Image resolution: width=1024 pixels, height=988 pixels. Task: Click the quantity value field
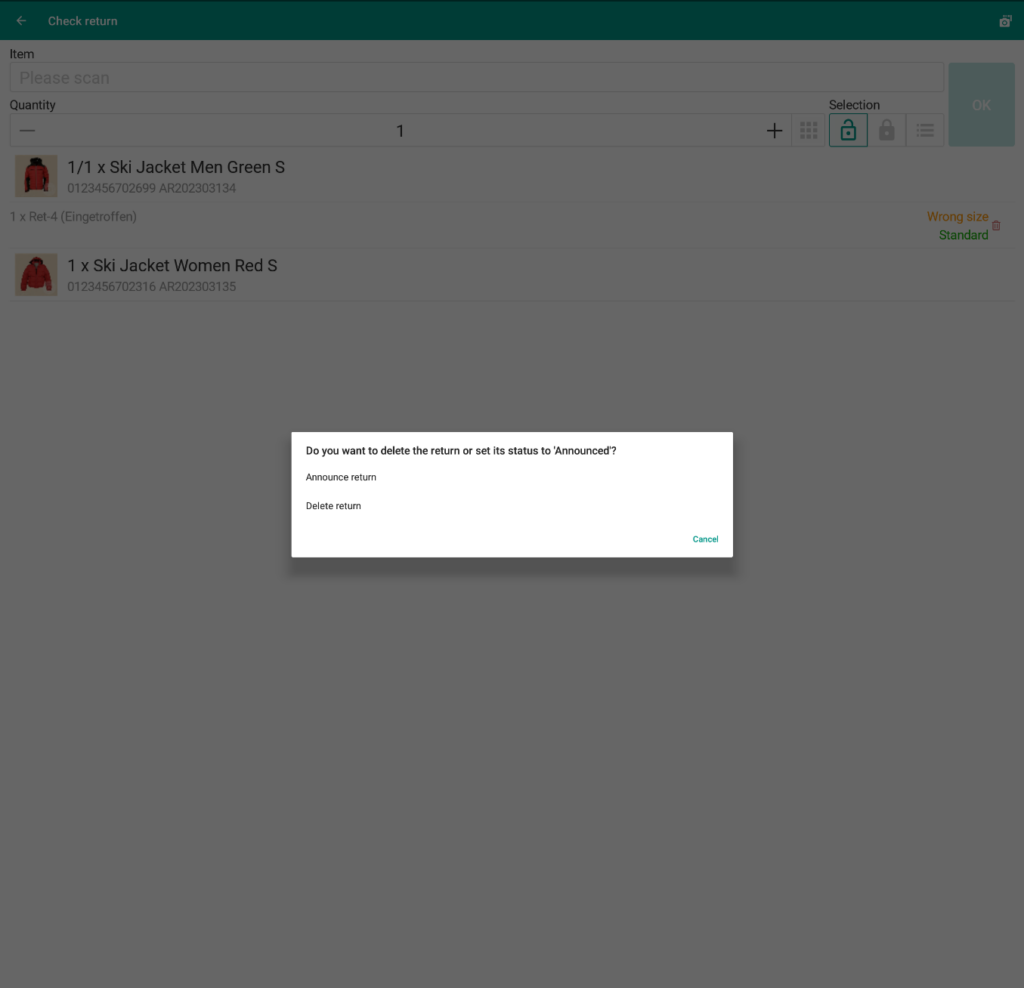pyautogui.click(x=400, y=131)
